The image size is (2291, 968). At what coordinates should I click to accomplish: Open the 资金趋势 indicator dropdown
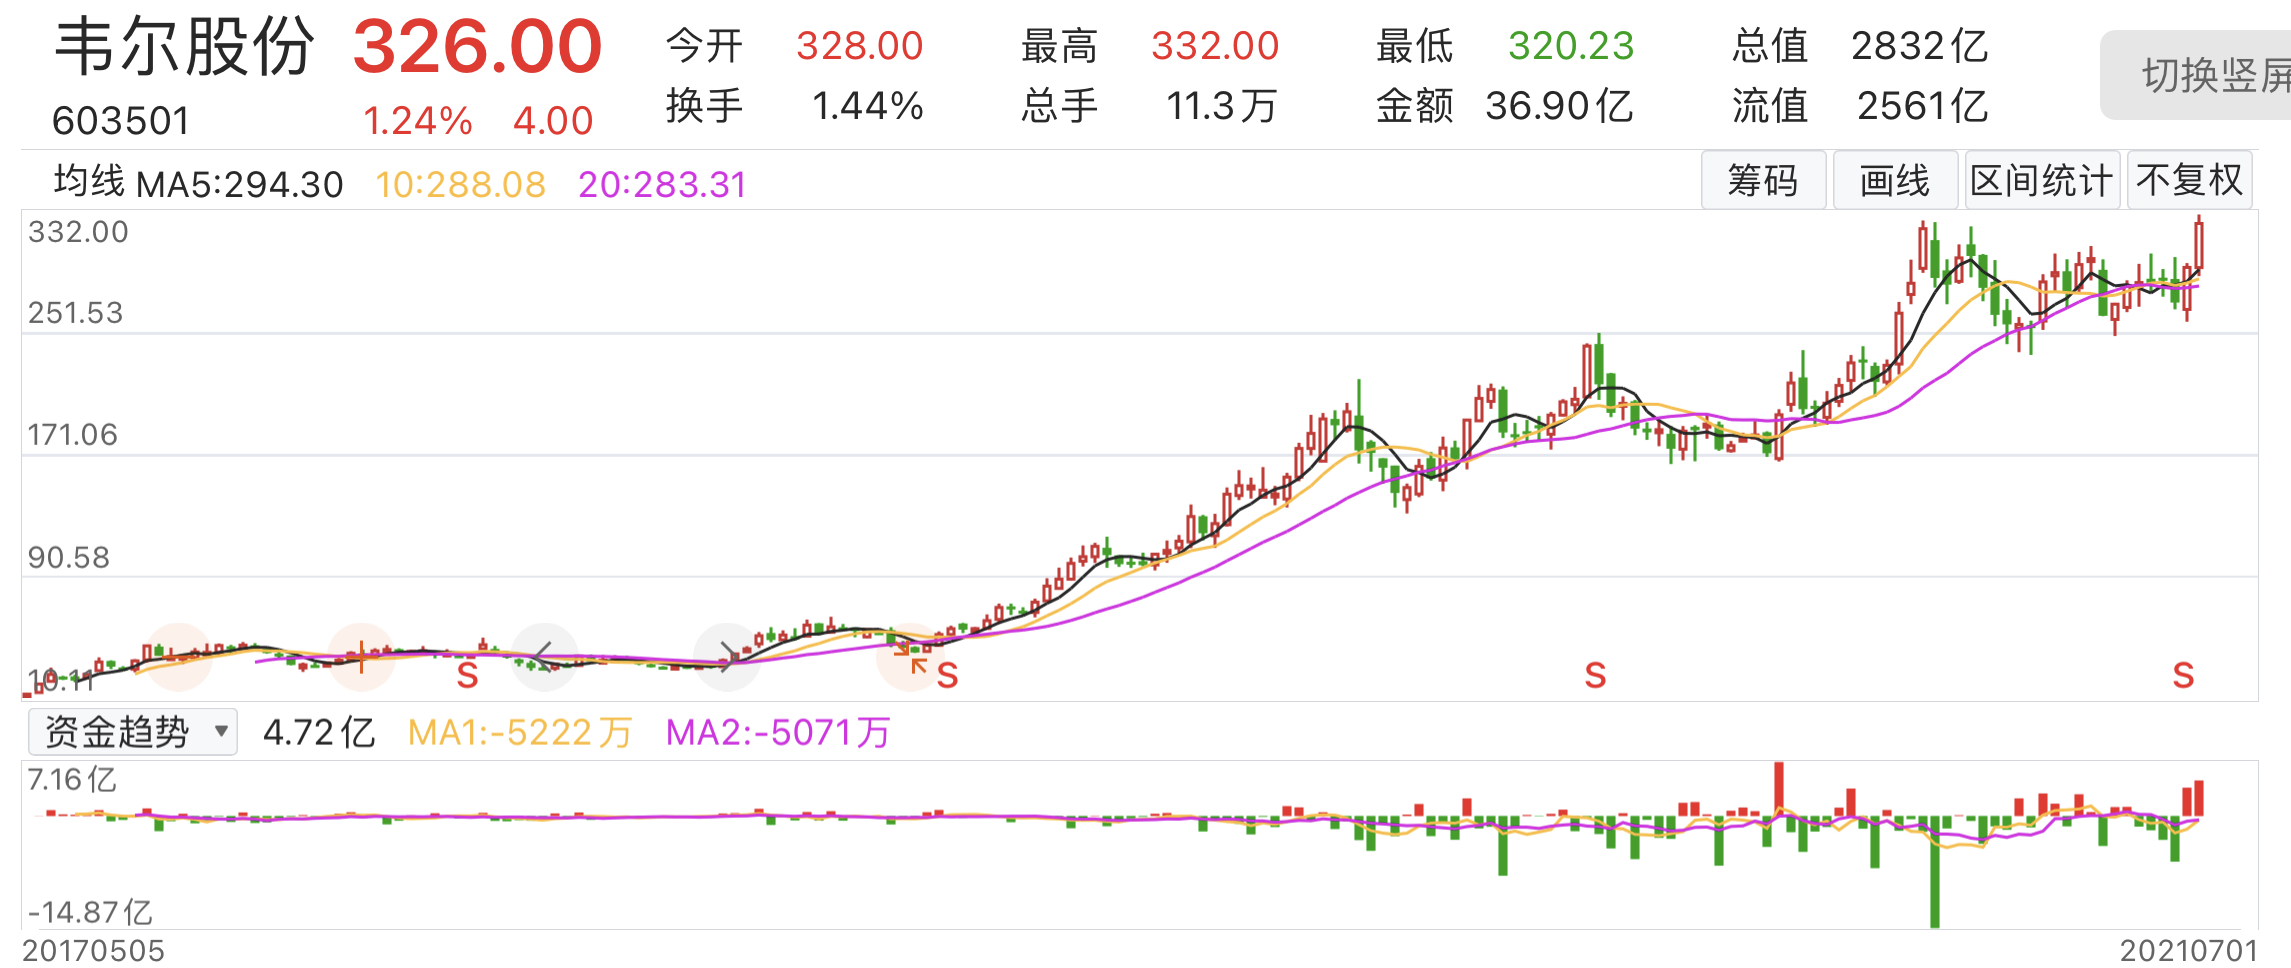coord(133,732)
